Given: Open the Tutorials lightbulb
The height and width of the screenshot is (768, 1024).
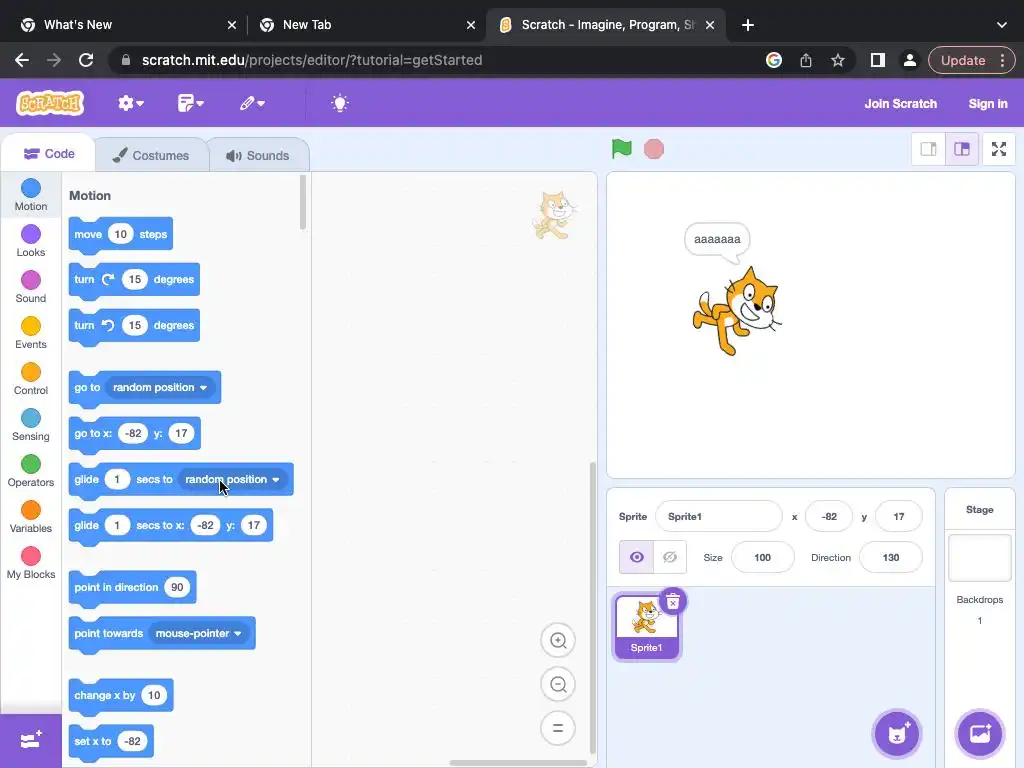Looking at the screenshot, I should [x=340, y=103].
